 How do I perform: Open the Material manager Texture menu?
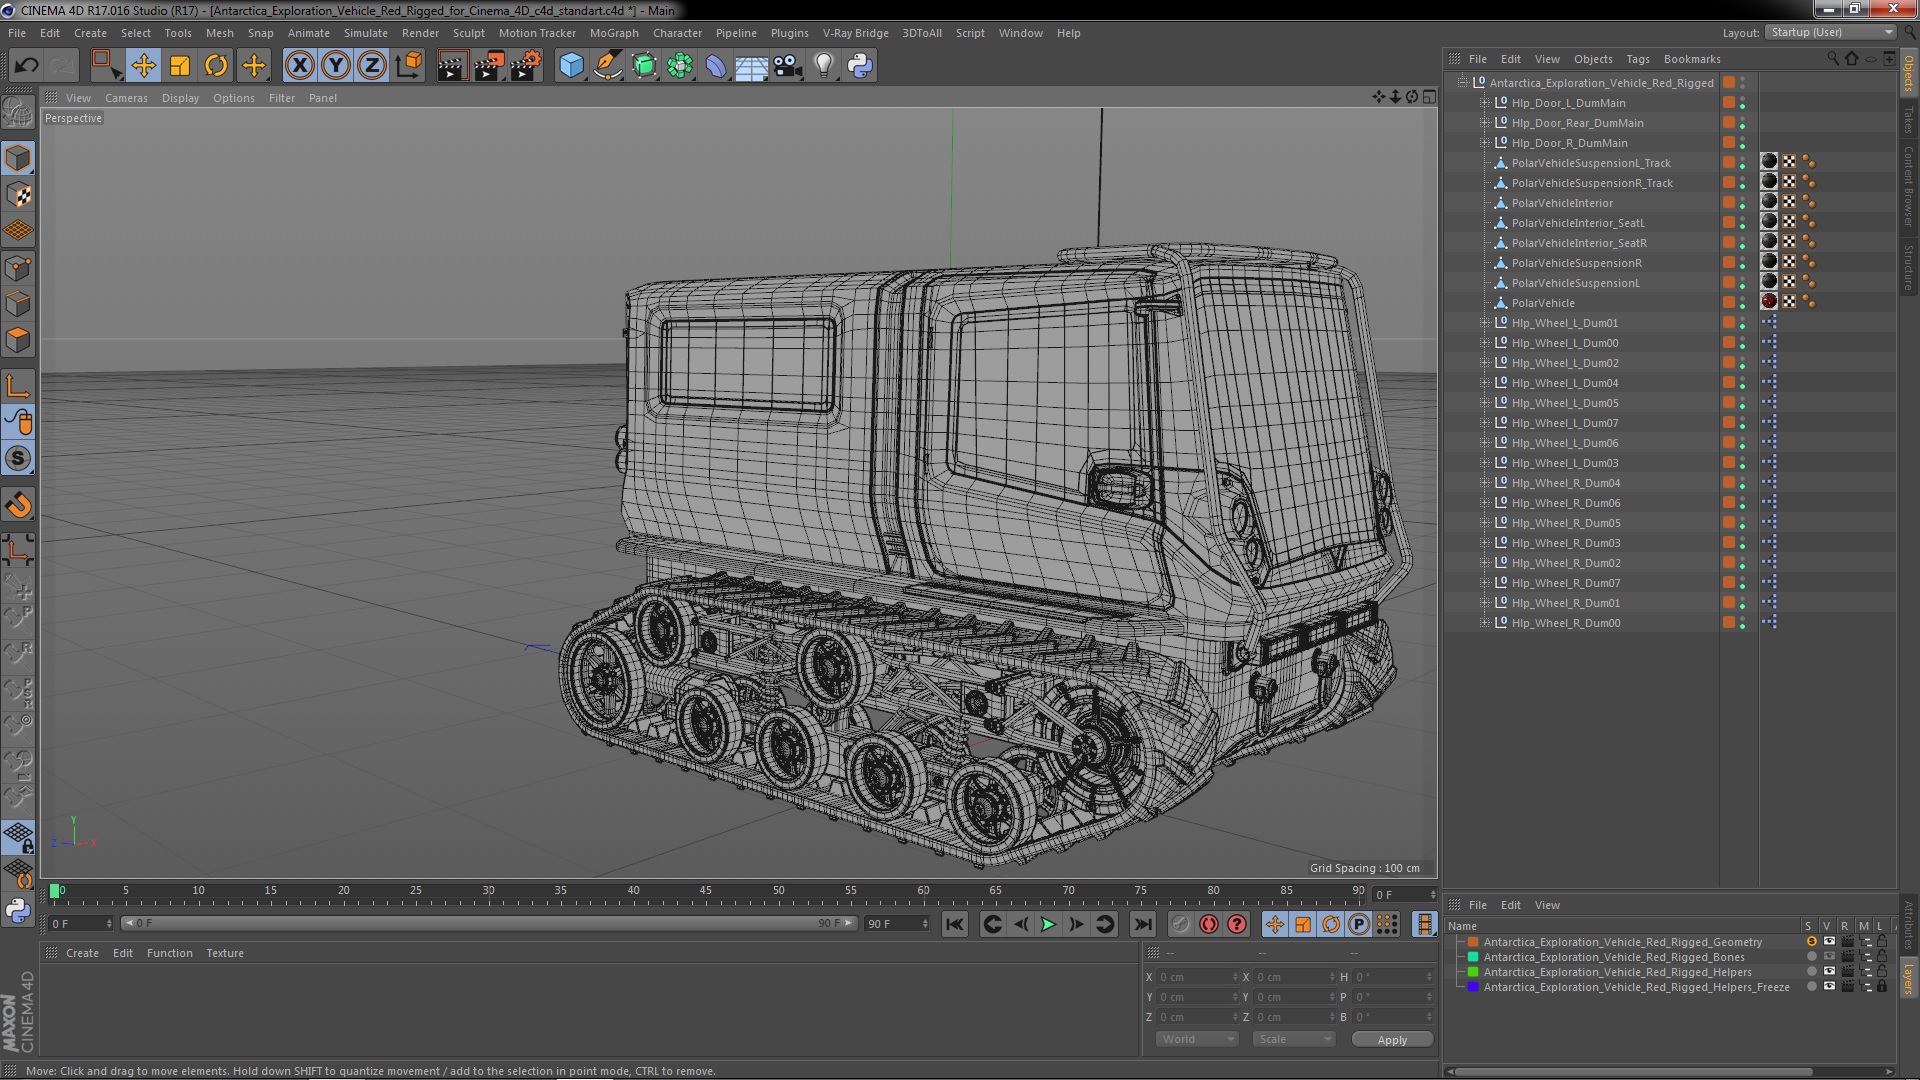pyautogui.click(x=224, y=953)
